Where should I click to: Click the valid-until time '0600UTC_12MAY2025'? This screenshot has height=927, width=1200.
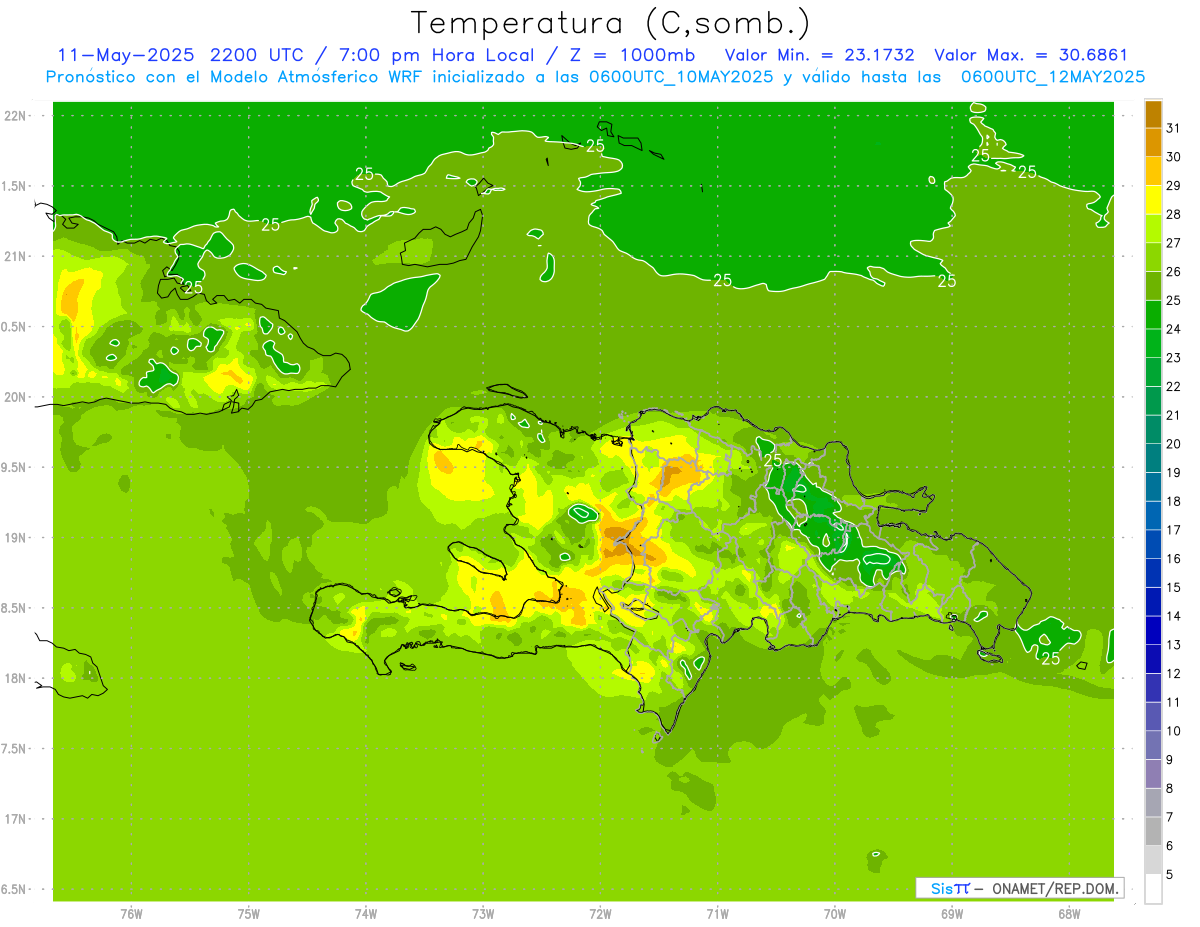point(1053,77)
